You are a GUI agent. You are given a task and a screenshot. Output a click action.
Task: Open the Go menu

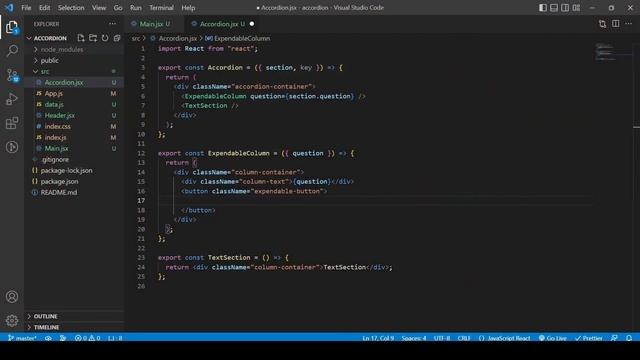click(x=118, y=8)
